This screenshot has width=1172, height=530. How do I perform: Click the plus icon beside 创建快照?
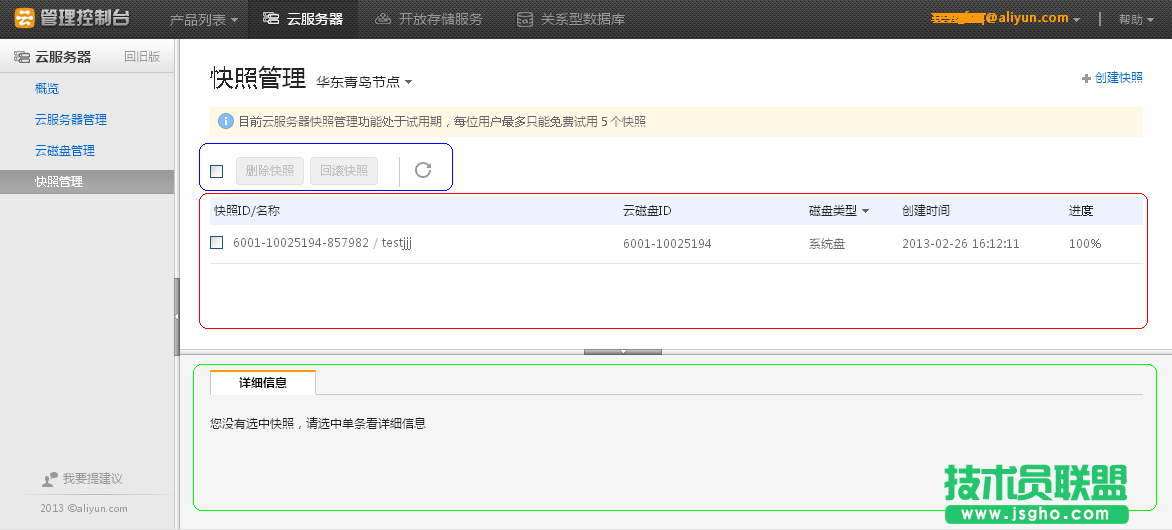point(1086,78)
